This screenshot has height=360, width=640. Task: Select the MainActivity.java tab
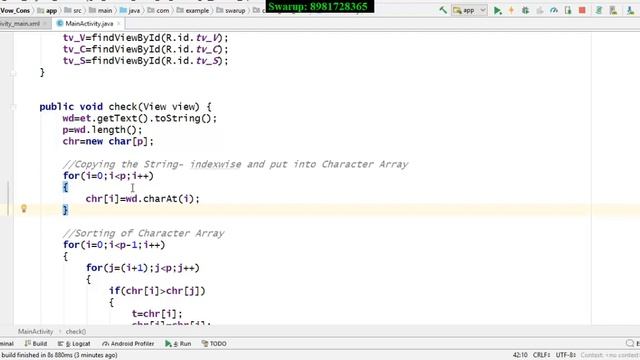(89, 24)
